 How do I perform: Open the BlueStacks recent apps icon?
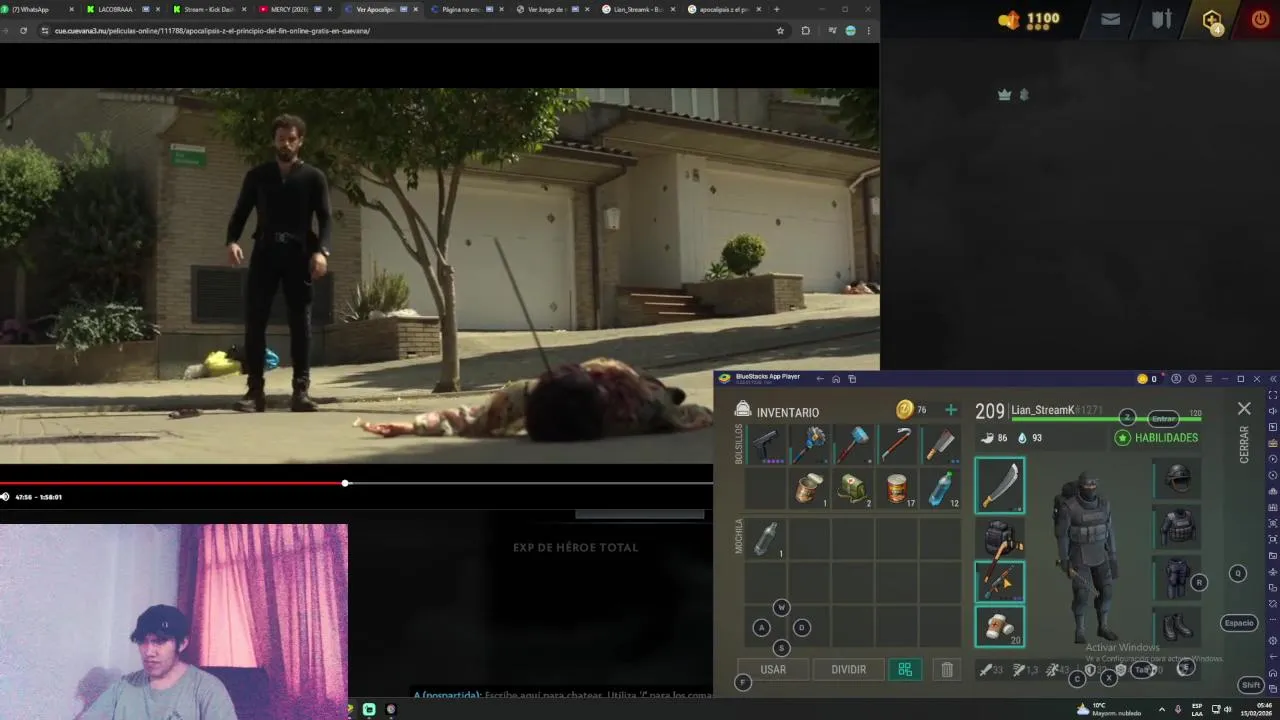[x=852, y=379]
